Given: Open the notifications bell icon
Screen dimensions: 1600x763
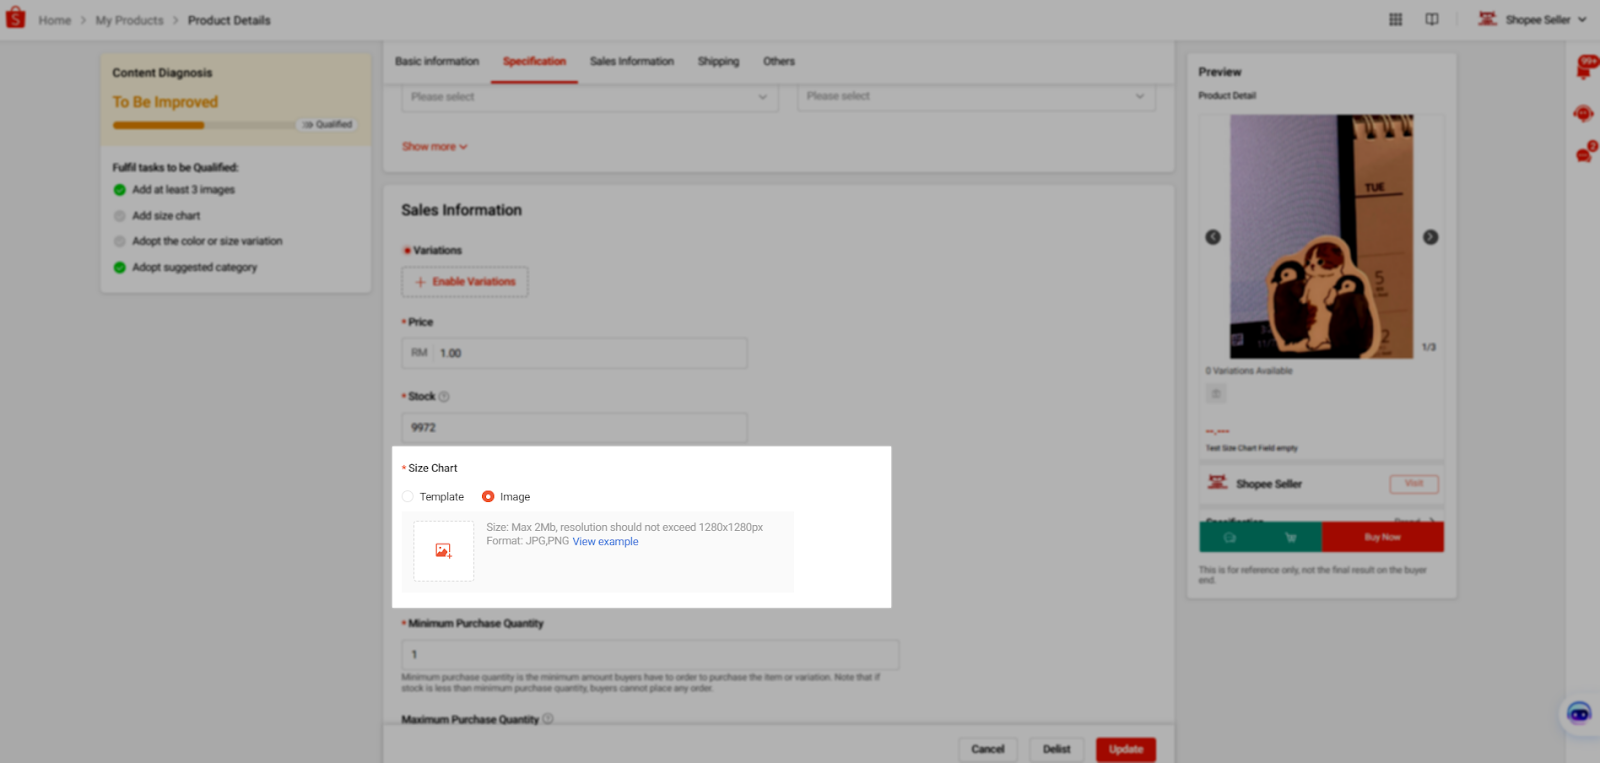Looking at the screenshot, I should pyautogui.click(x=1584, y=69).
